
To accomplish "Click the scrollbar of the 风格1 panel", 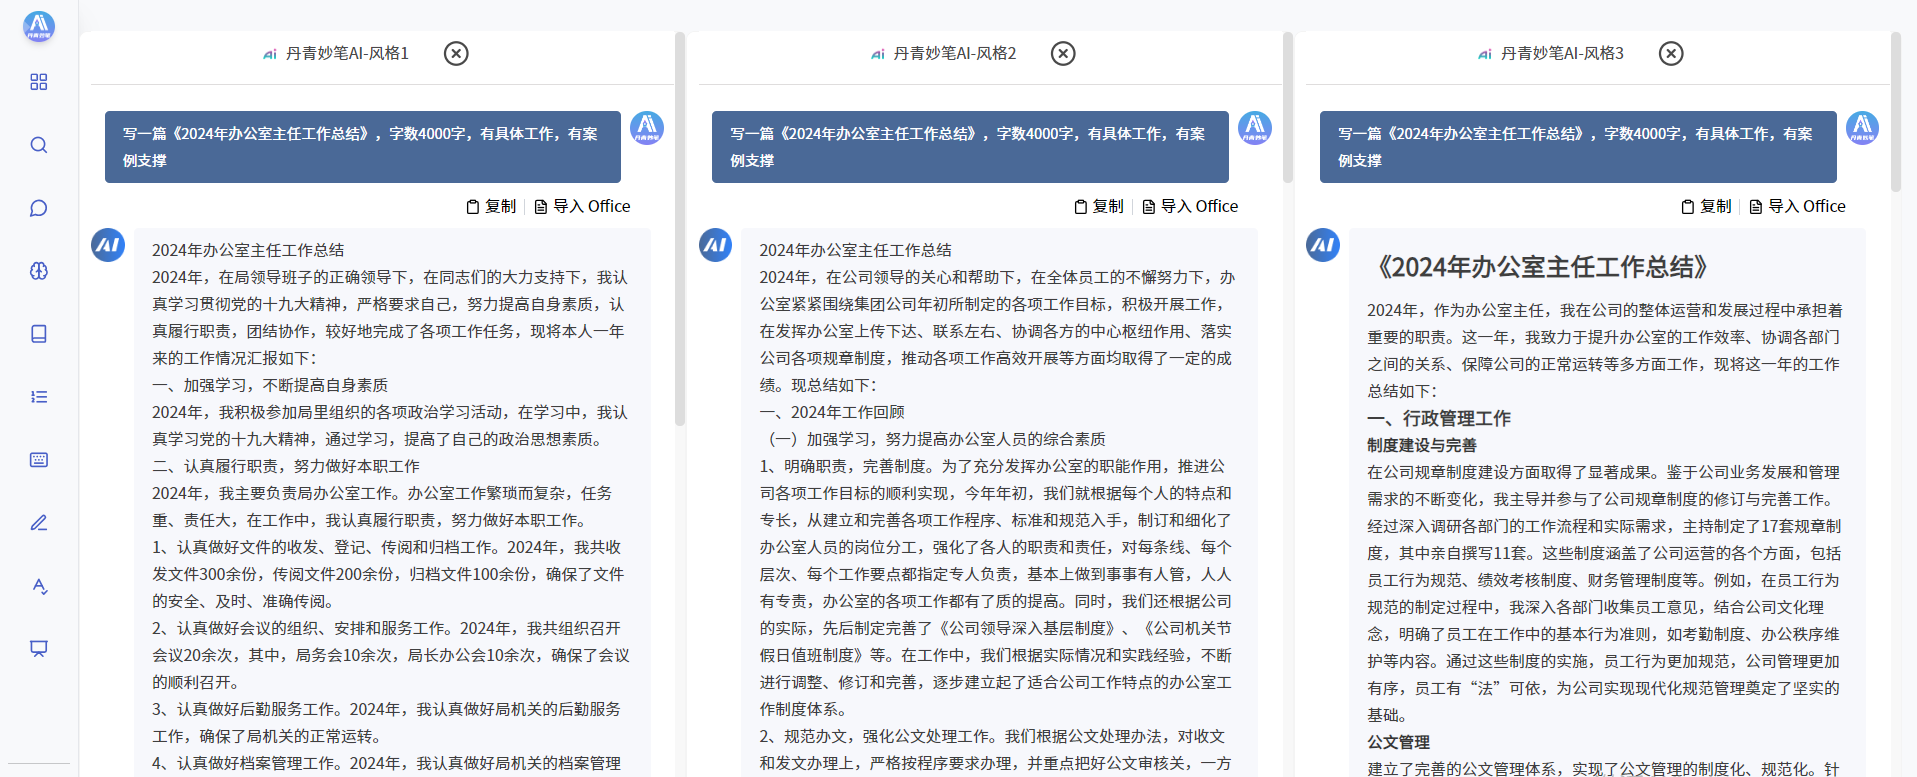I will (680, 230).
